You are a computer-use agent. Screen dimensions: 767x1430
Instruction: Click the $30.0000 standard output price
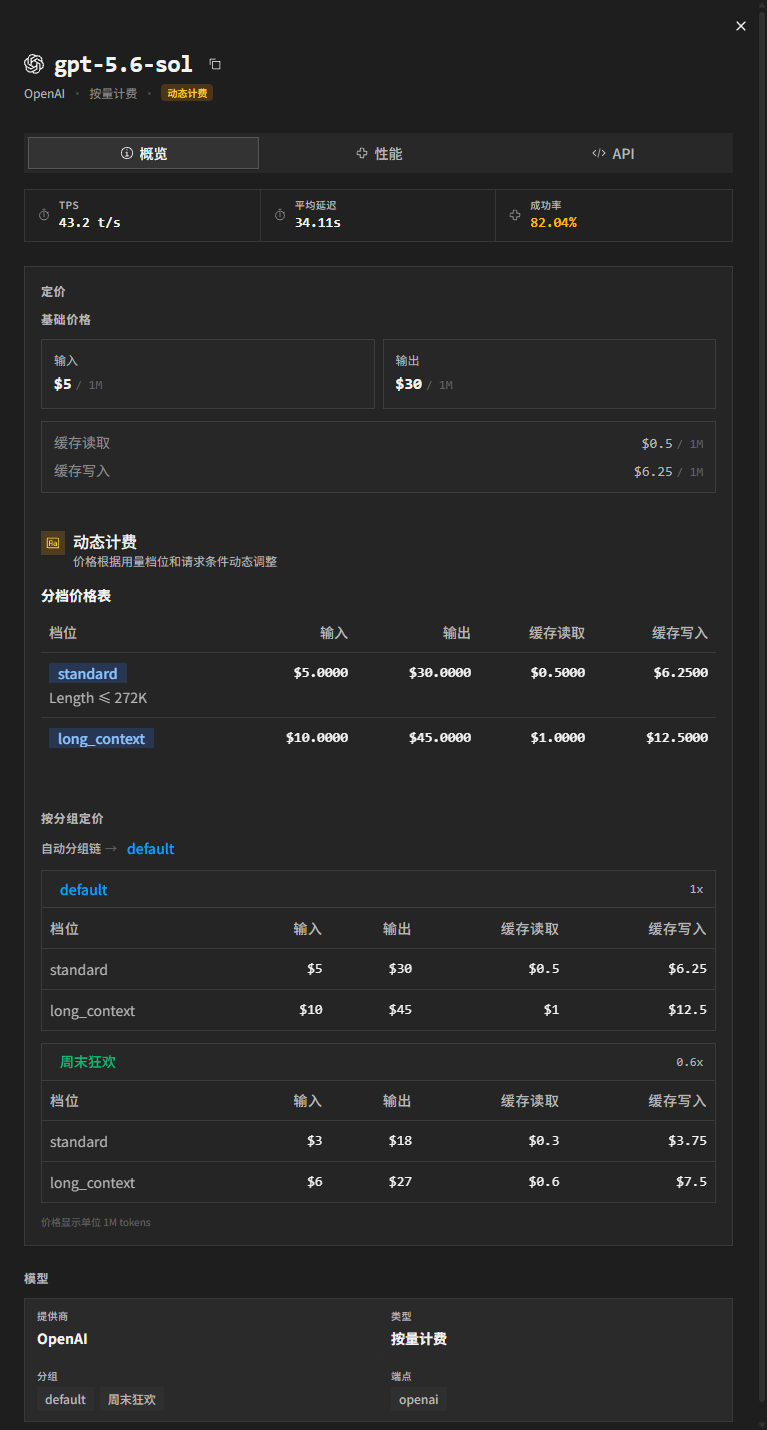coord(440,673)
